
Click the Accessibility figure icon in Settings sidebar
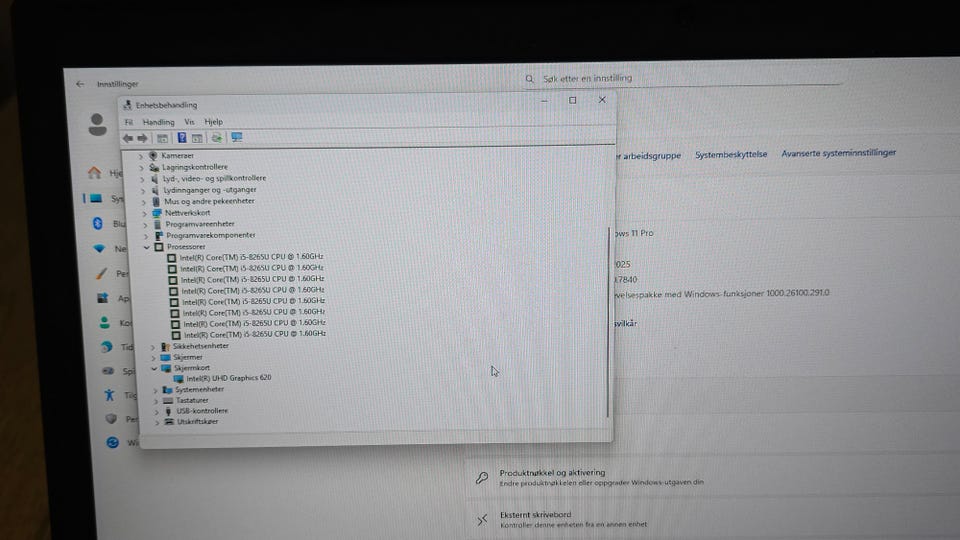(x=109, y=395)
